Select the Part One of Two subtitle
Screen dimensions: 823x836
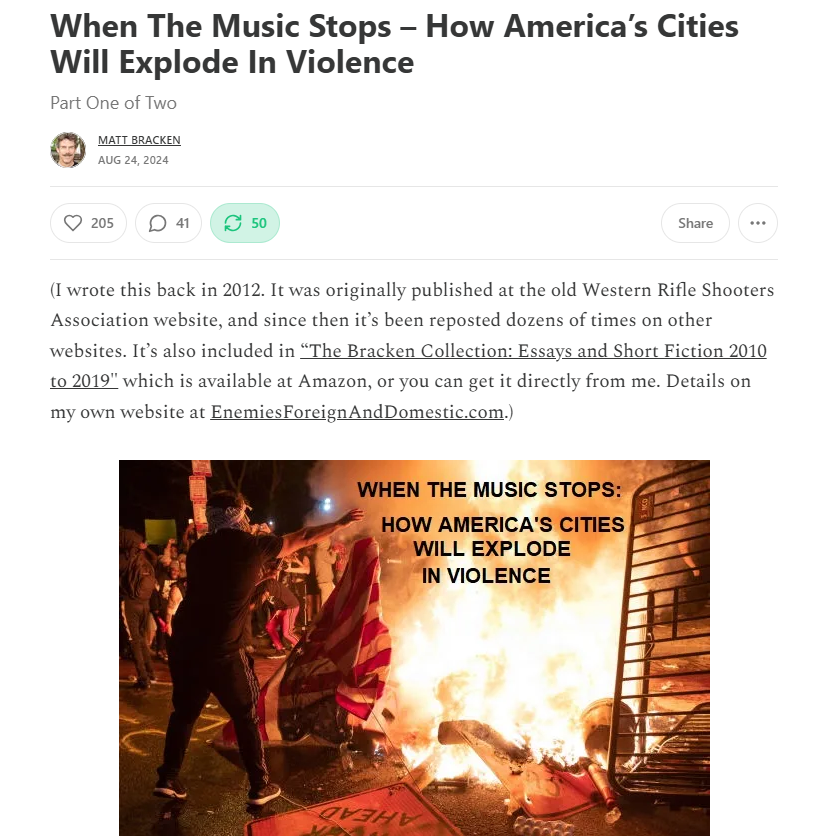click(114, 102)
